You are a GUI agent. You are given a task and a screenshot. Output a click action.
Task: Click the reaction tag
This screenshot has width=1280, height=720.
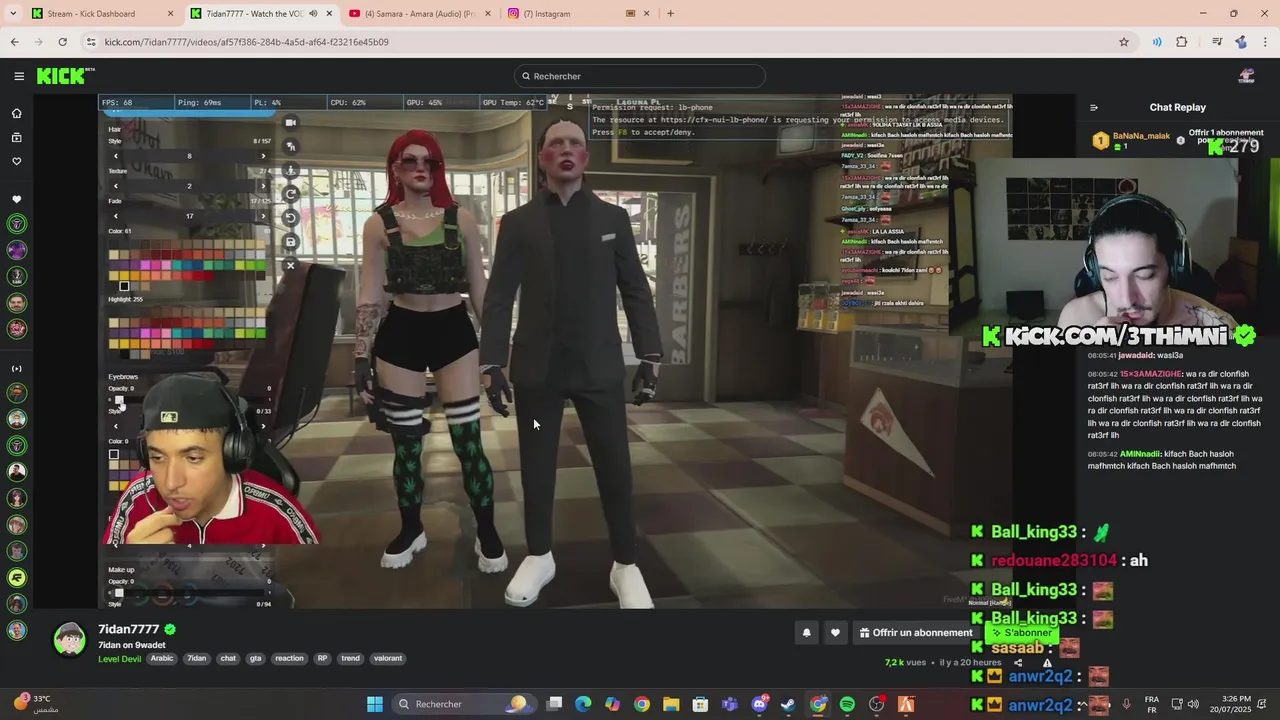(x=289, y=658)
